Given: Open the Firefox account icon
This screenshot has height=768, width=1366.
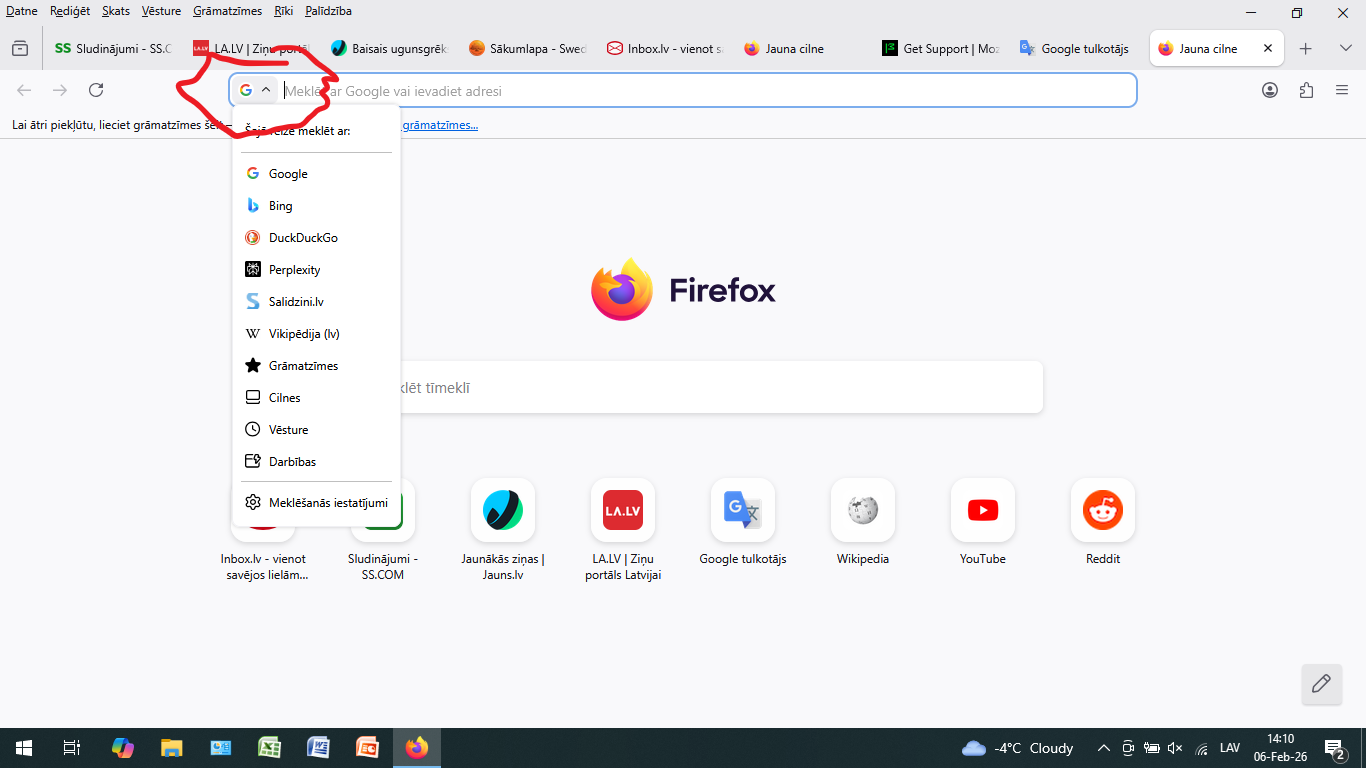Looking at the screenshot, I should pyautogui.click(x=1270, y=90).
